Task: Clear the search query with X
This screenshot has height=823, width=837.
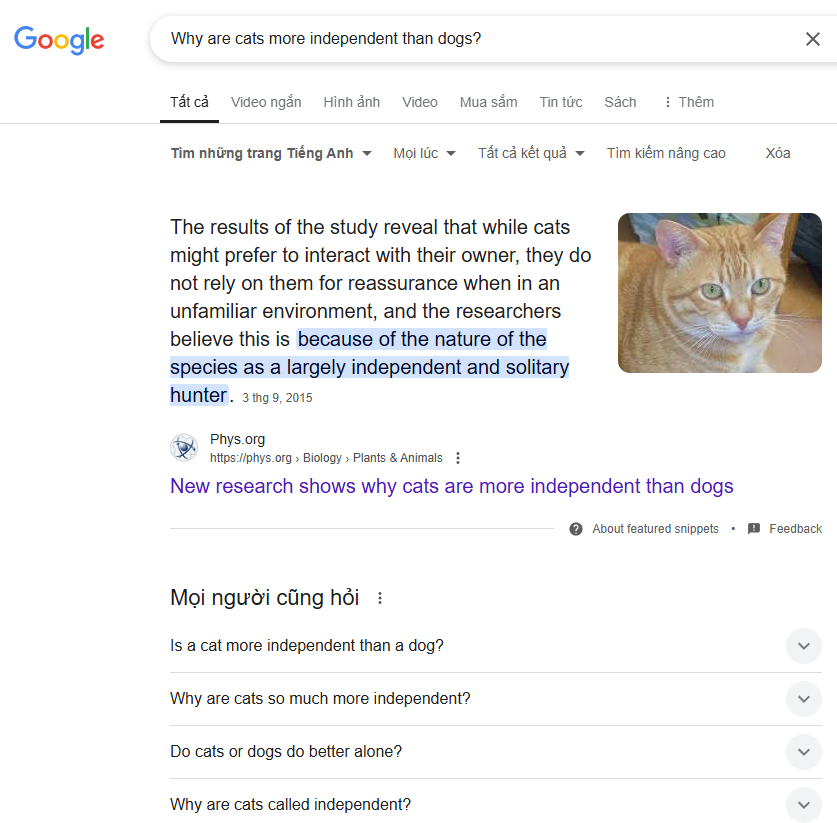Action: point(812,39)
